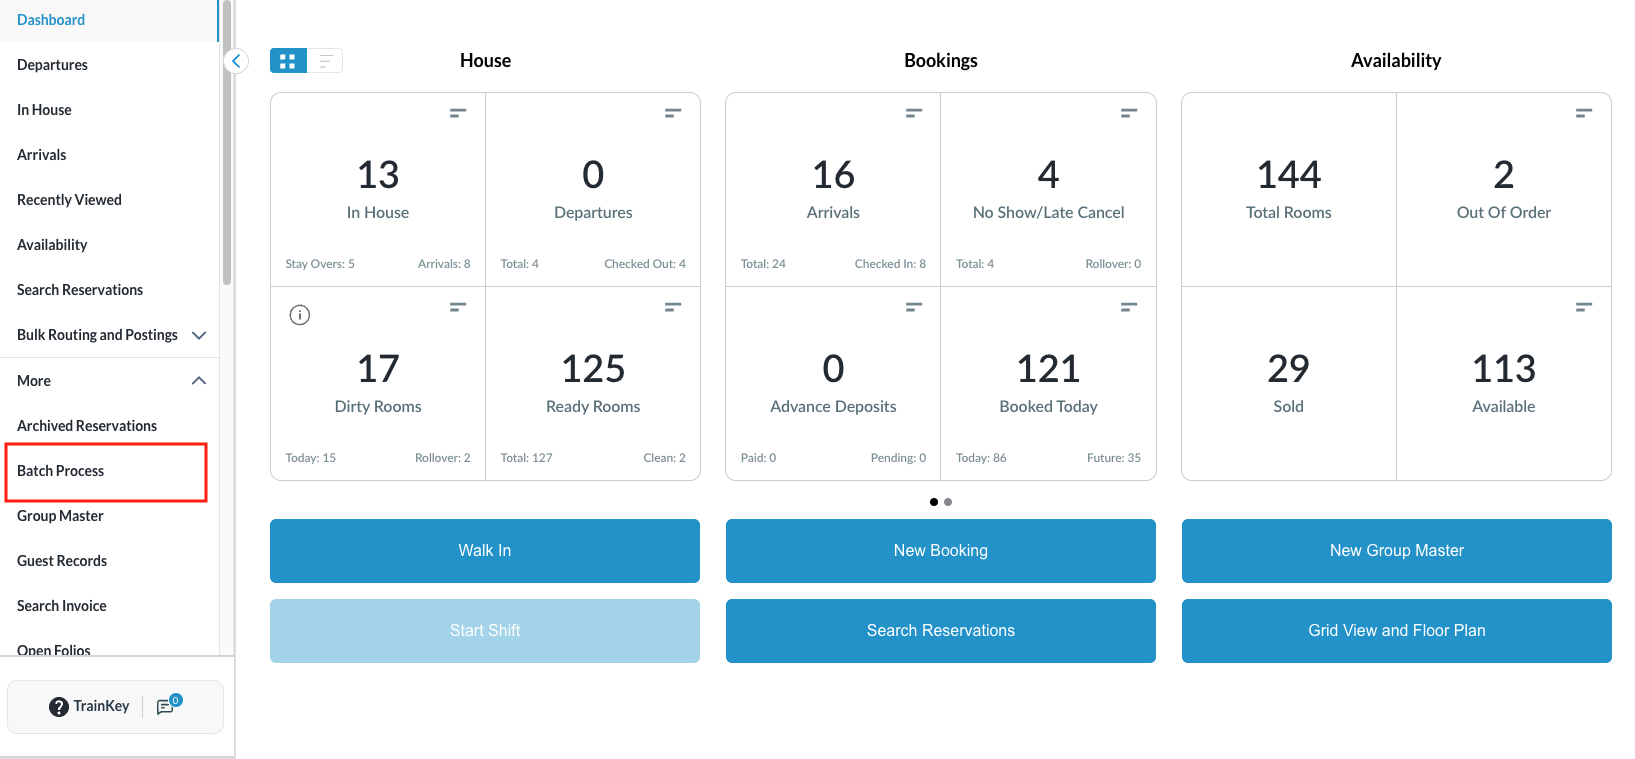The width and height of the screenshot is (1635, 759).
Task: Switch to list view layout
Action: [325, 61]
